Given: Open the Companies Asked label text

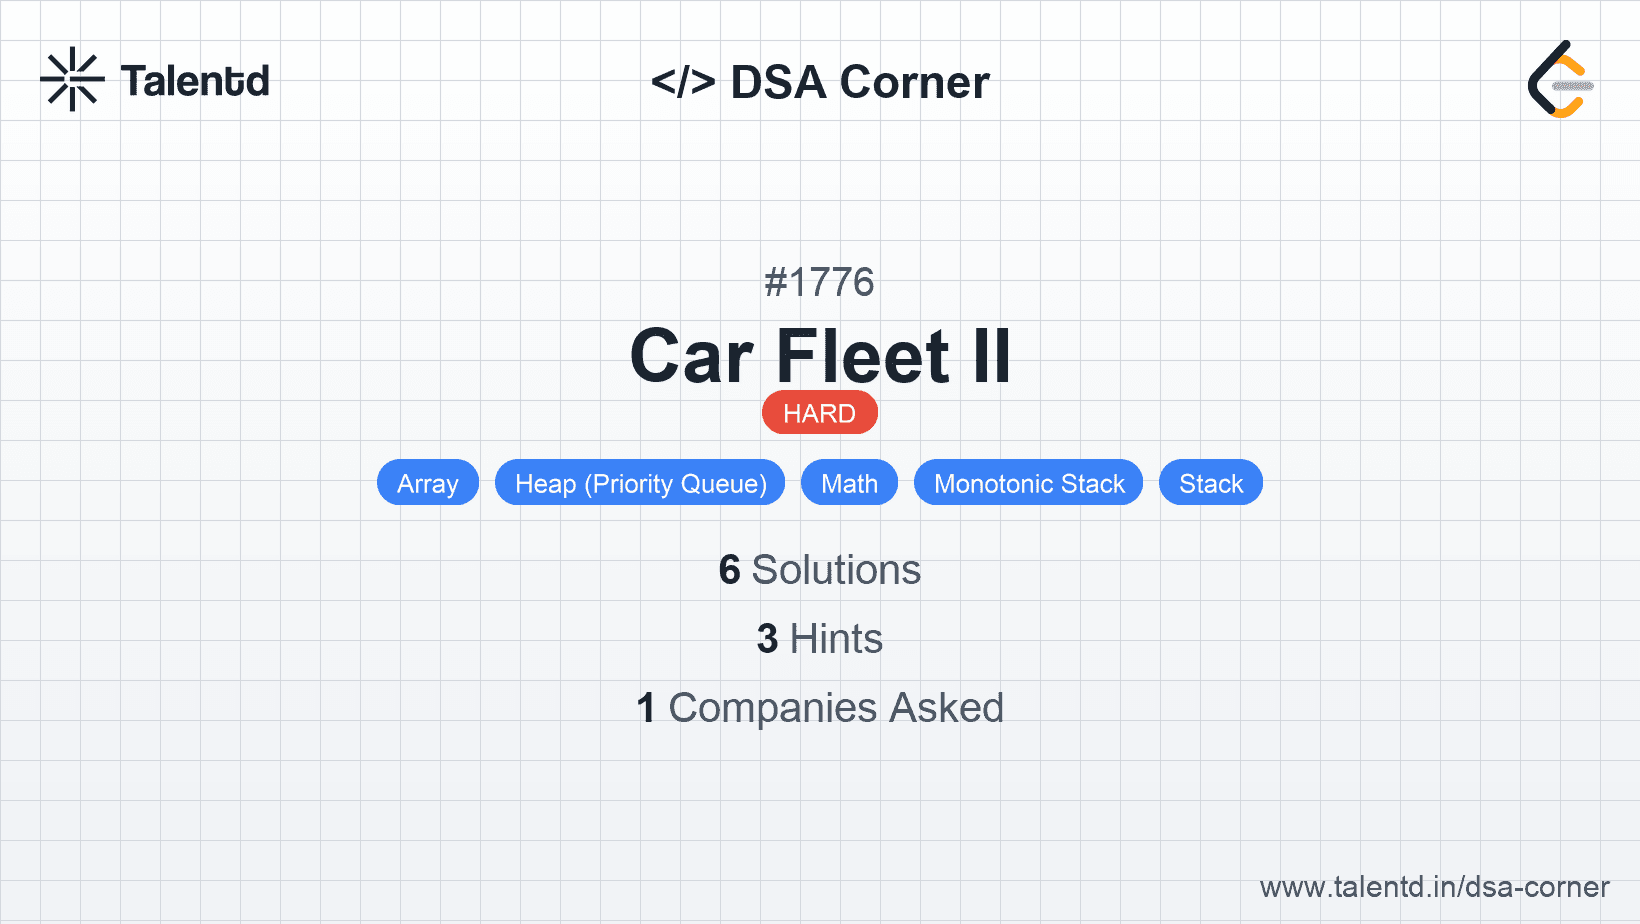Looking at the screenshot, I should 836,708.
